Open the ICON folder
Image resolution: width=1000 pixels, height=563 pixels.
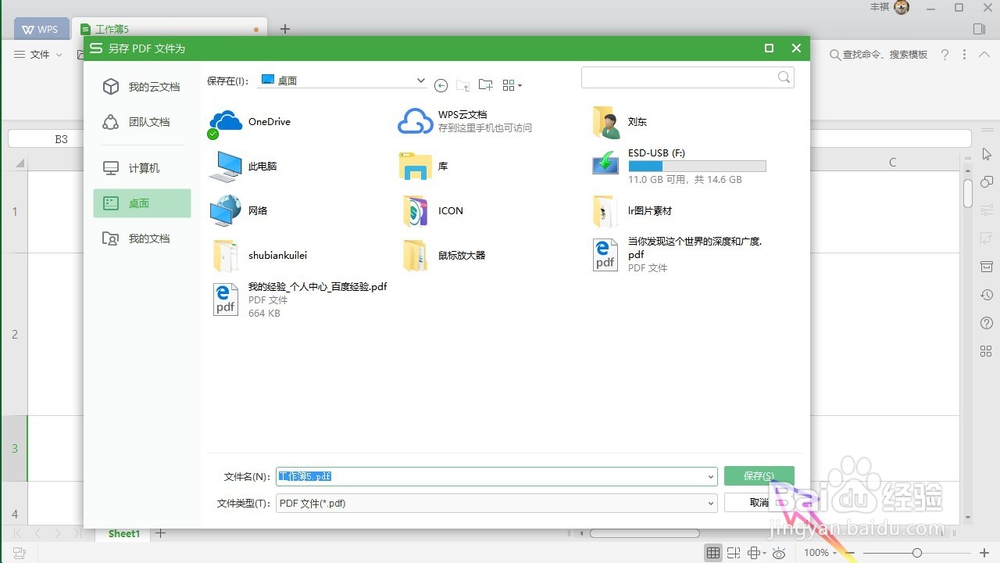(432, 211)
